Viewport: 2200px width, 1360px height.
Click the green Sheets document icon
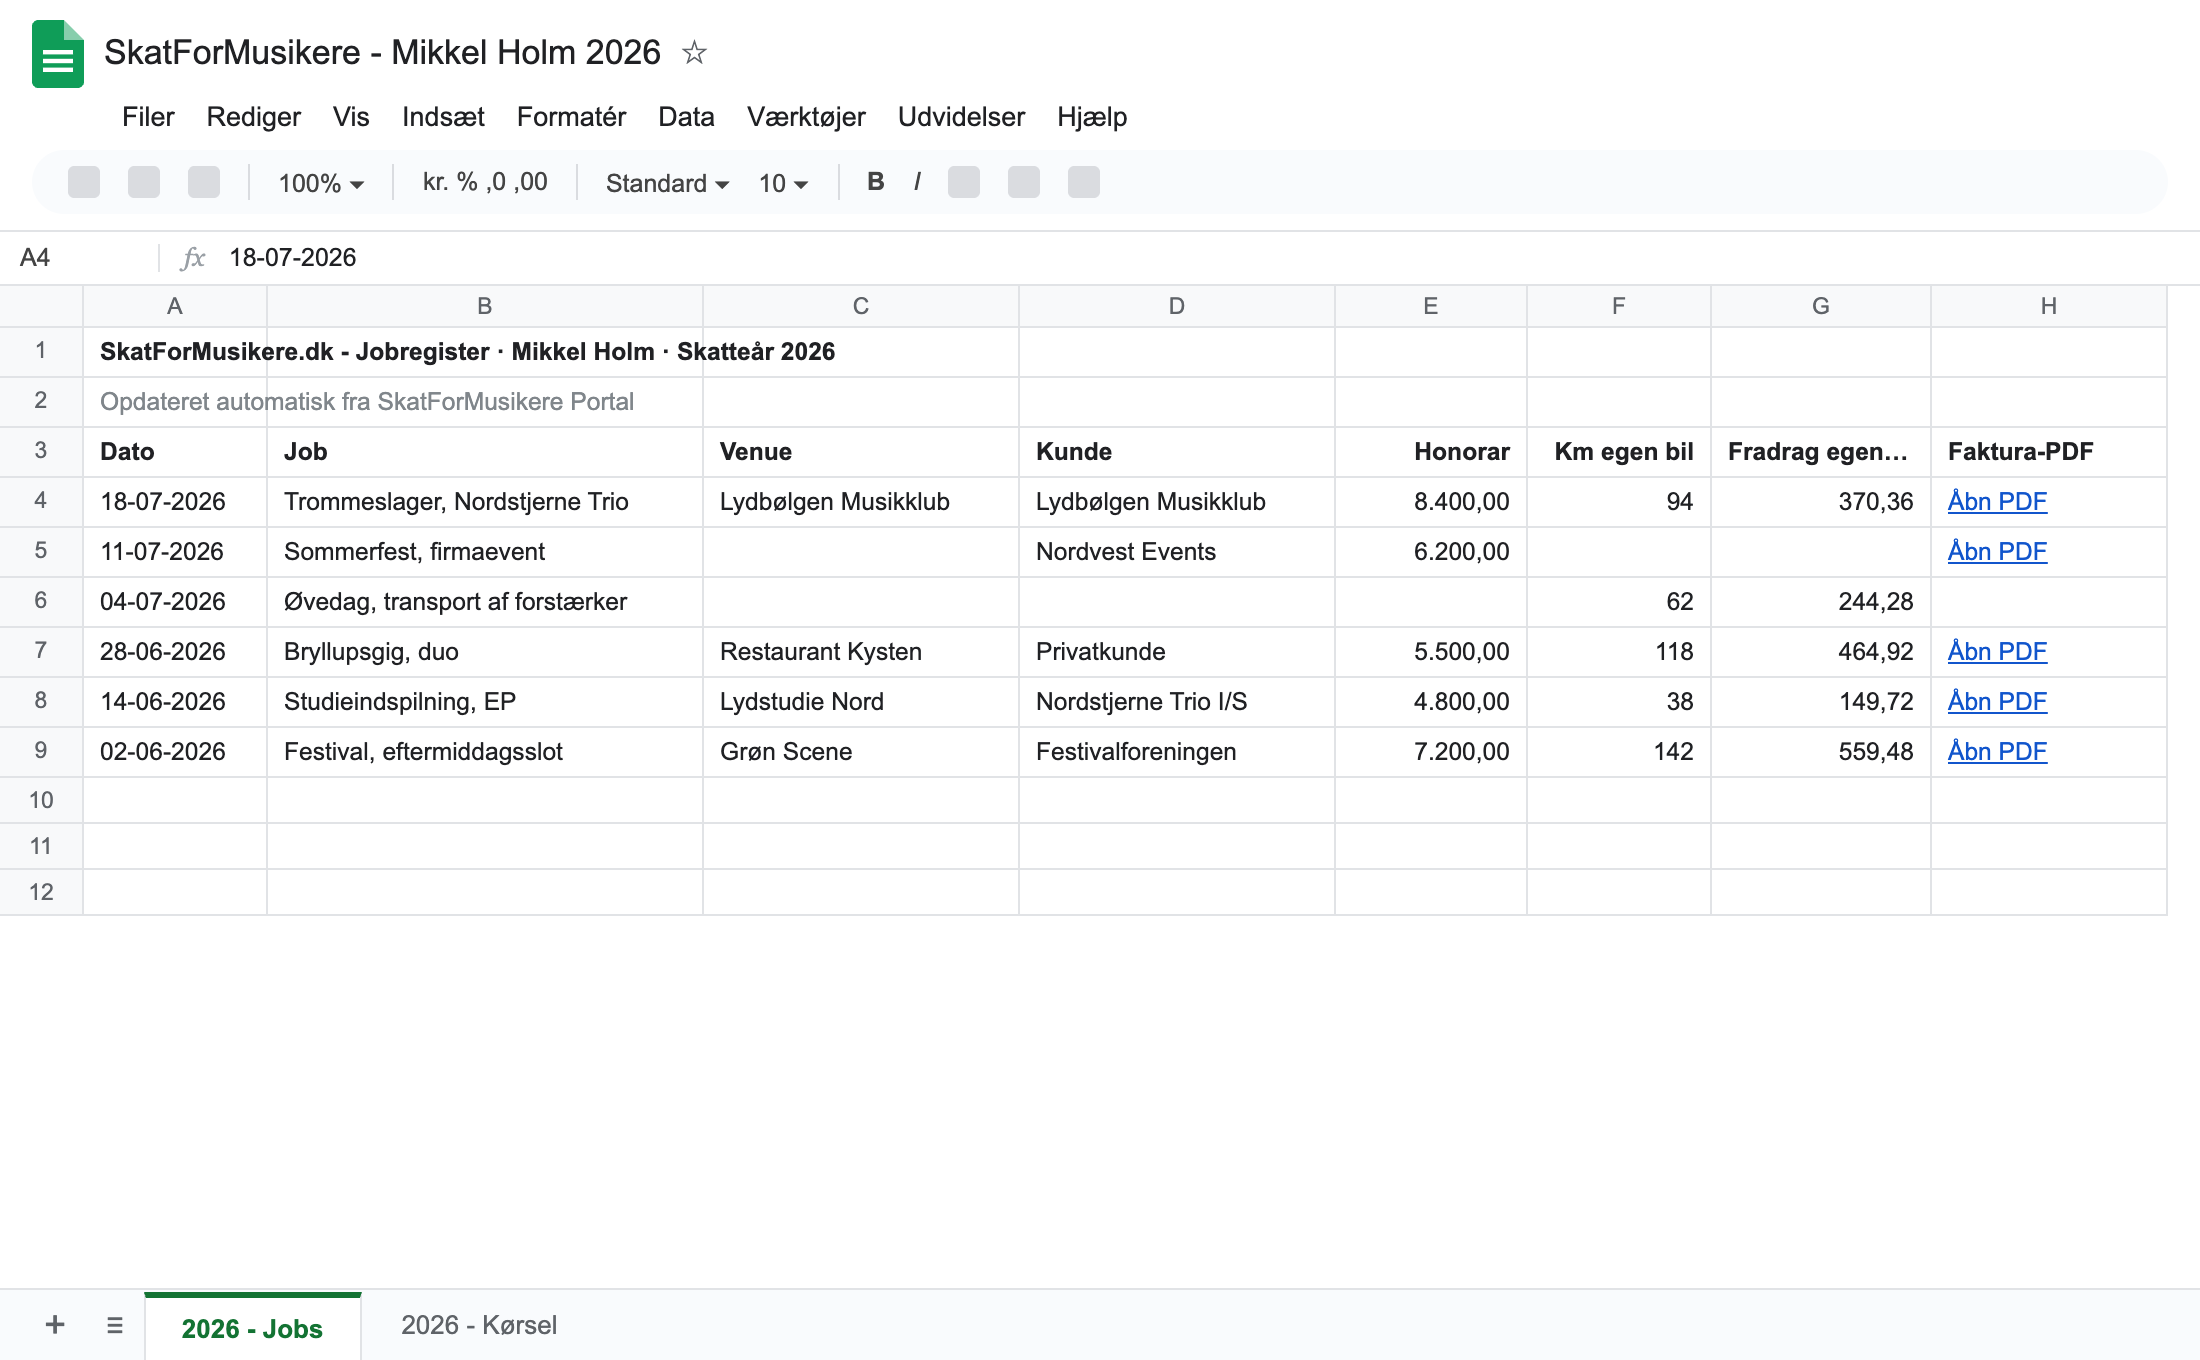pos(57,54)
